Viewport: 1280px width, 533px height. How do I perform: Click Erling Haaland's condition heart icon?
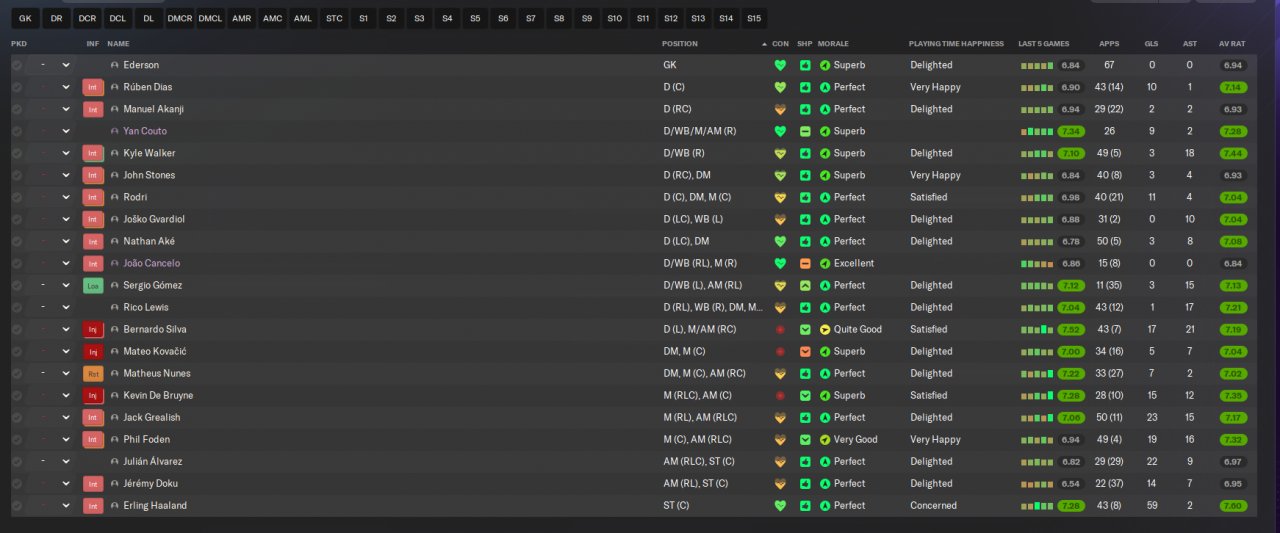click(780, 505)
